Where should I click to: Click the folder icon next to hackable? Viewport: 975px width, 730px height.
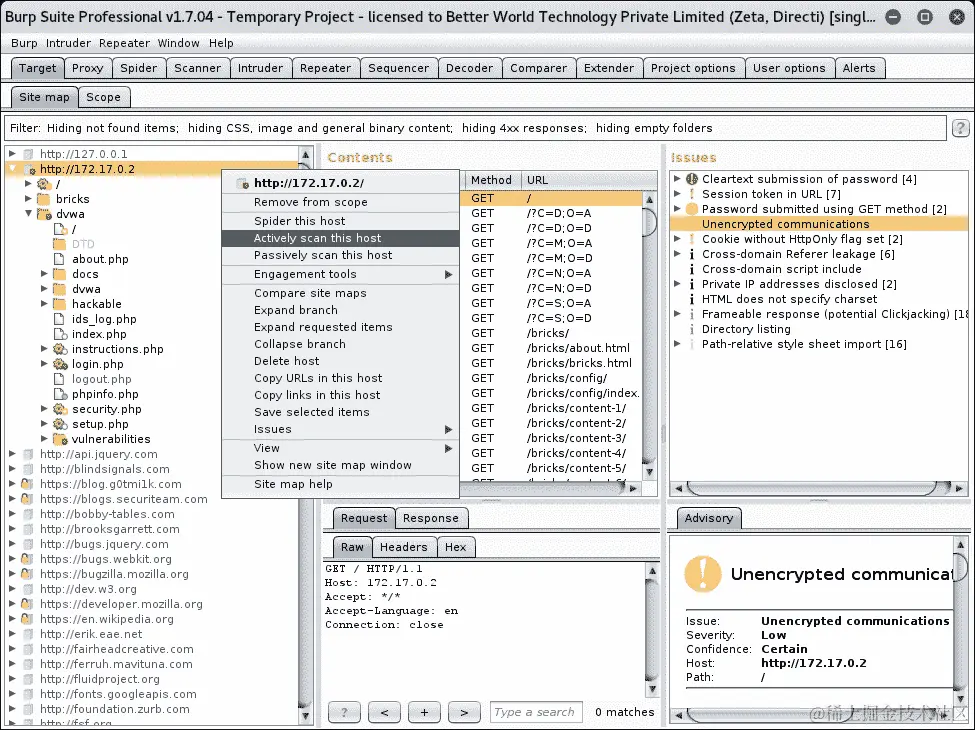(60, 304)
